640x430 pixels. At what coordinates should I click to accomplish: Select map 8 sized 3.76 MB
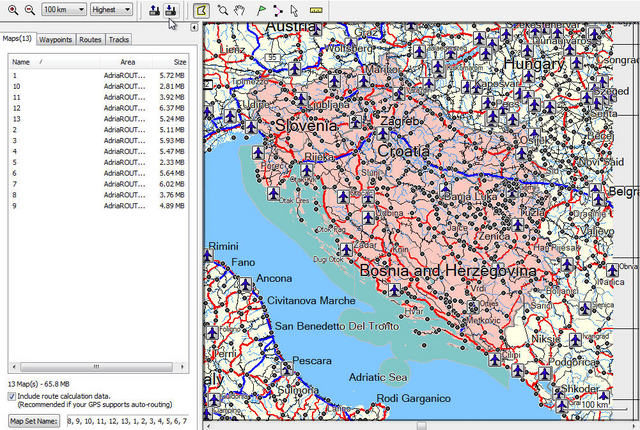click(x=98, y=195)
